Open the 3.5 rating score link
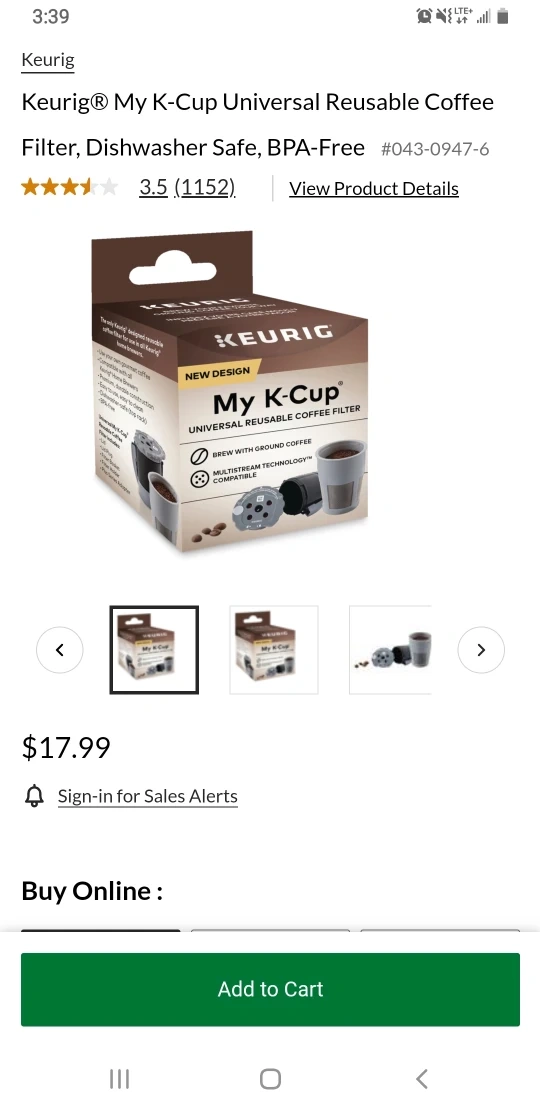The image size is (540, 1110). [x=153, y=188]
